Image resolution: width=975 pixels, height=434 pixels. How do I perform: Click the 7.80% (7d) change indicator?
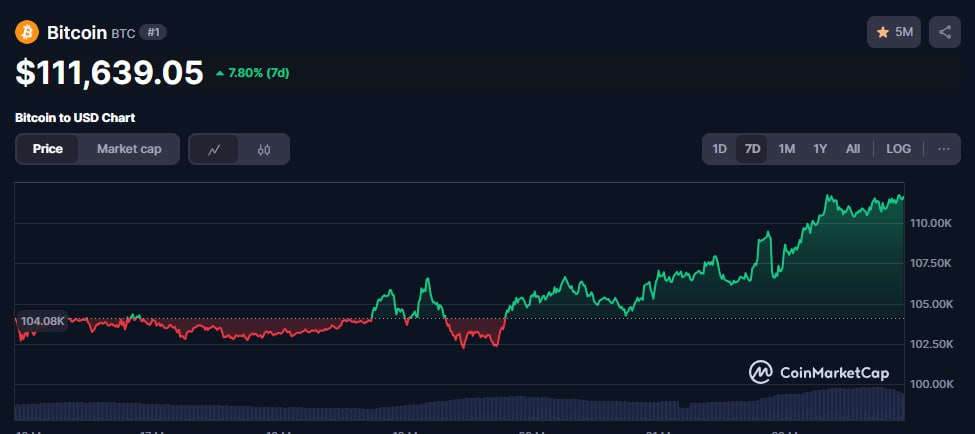click(x=252, y=73)
